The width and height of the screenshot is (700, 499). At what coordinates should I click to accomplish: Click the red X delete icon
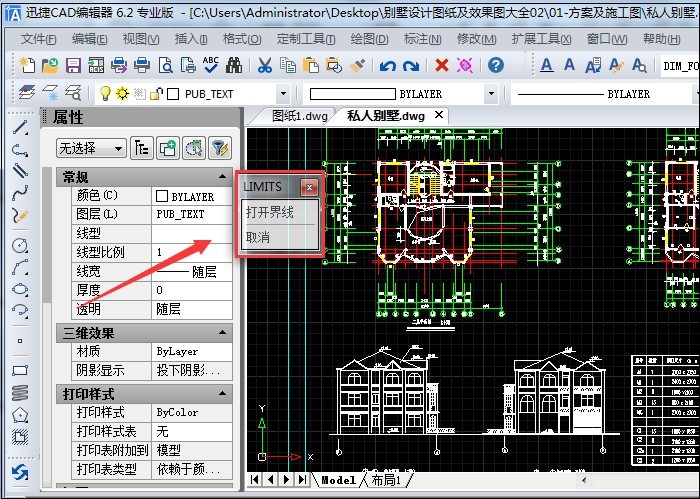441,66
